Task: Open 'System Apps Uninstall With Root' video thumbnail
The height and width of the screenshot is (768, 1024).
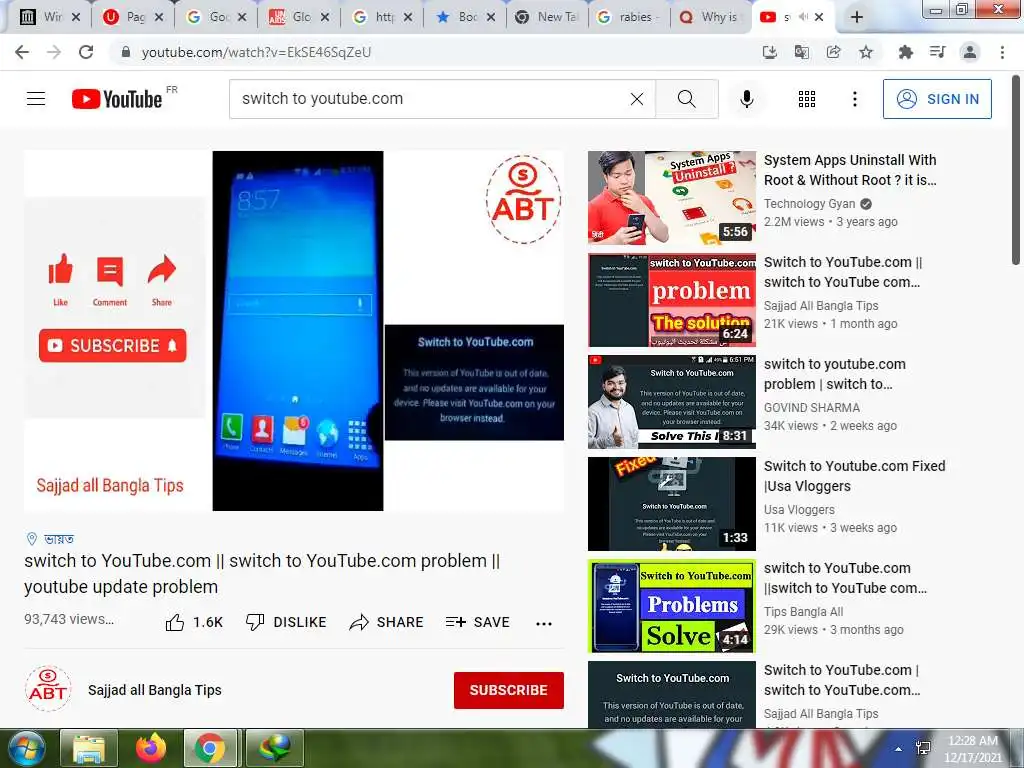Action: tap(672, 198)
